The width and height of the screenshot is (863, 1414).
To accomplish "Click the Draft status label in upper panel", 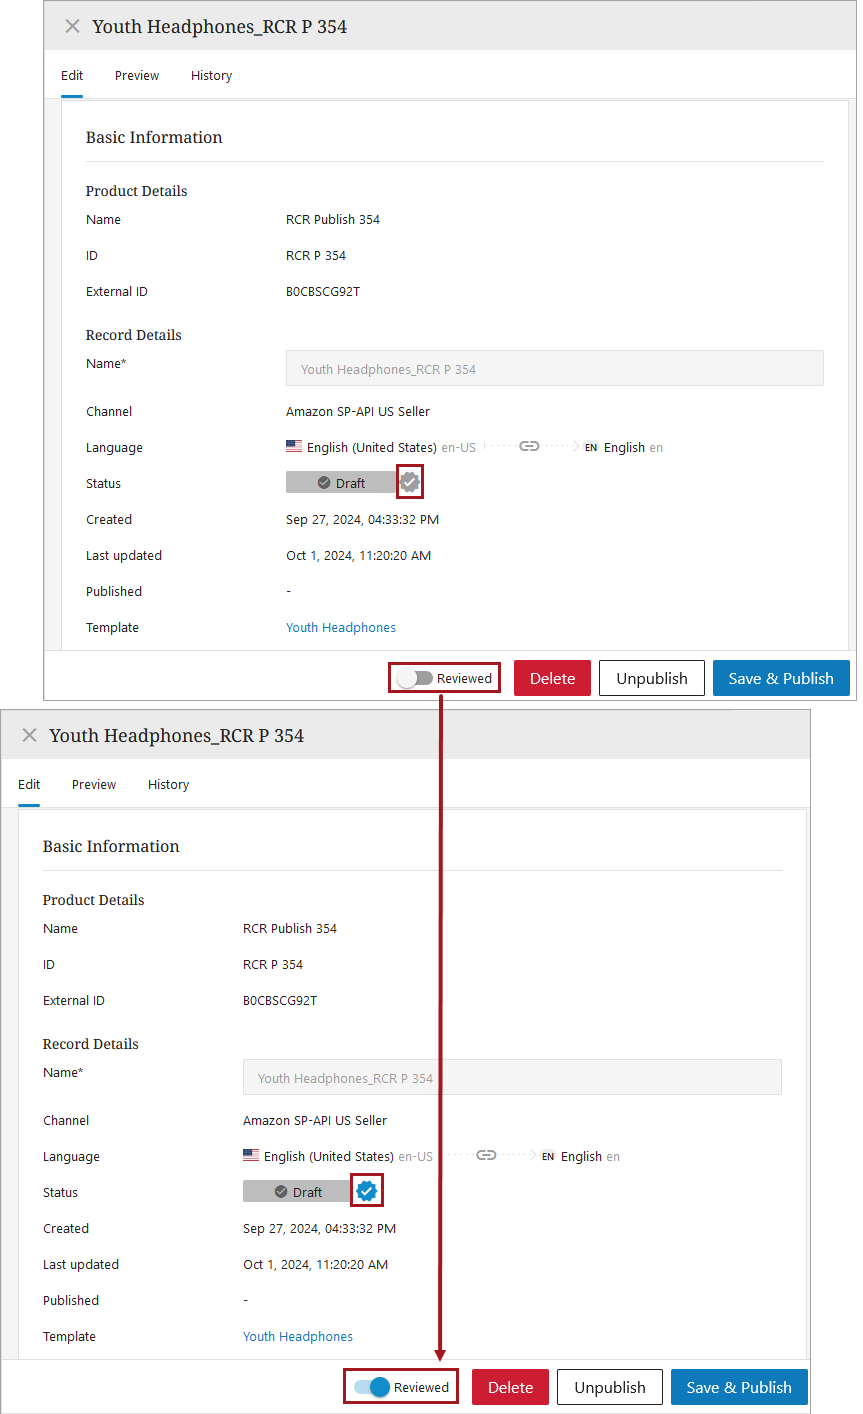I will tap(341, 483).
